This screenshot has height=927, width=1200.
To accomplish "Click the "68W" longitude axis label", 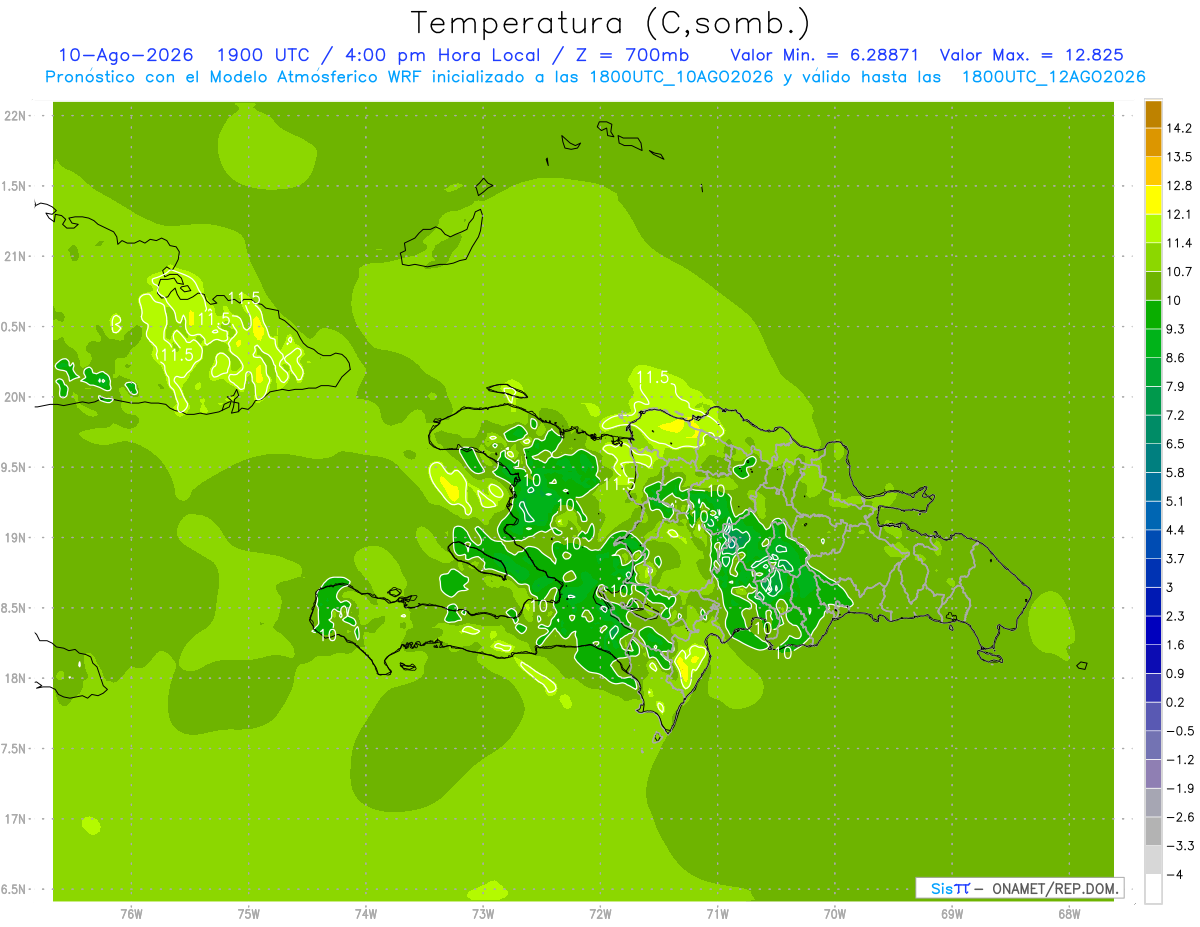I will [1069, 914].
